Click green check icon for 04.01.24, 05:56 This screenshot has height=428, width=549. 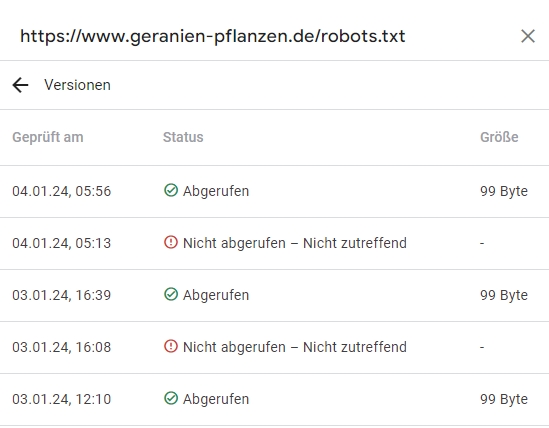click(171, 191)
